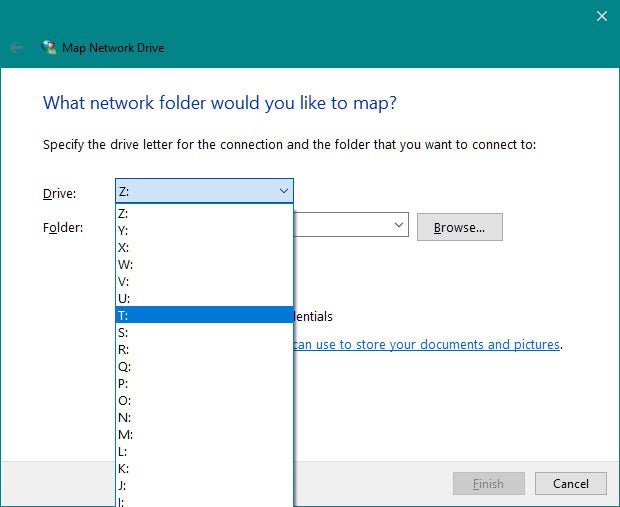Select drive letter V: in the list

click(204, 281)
